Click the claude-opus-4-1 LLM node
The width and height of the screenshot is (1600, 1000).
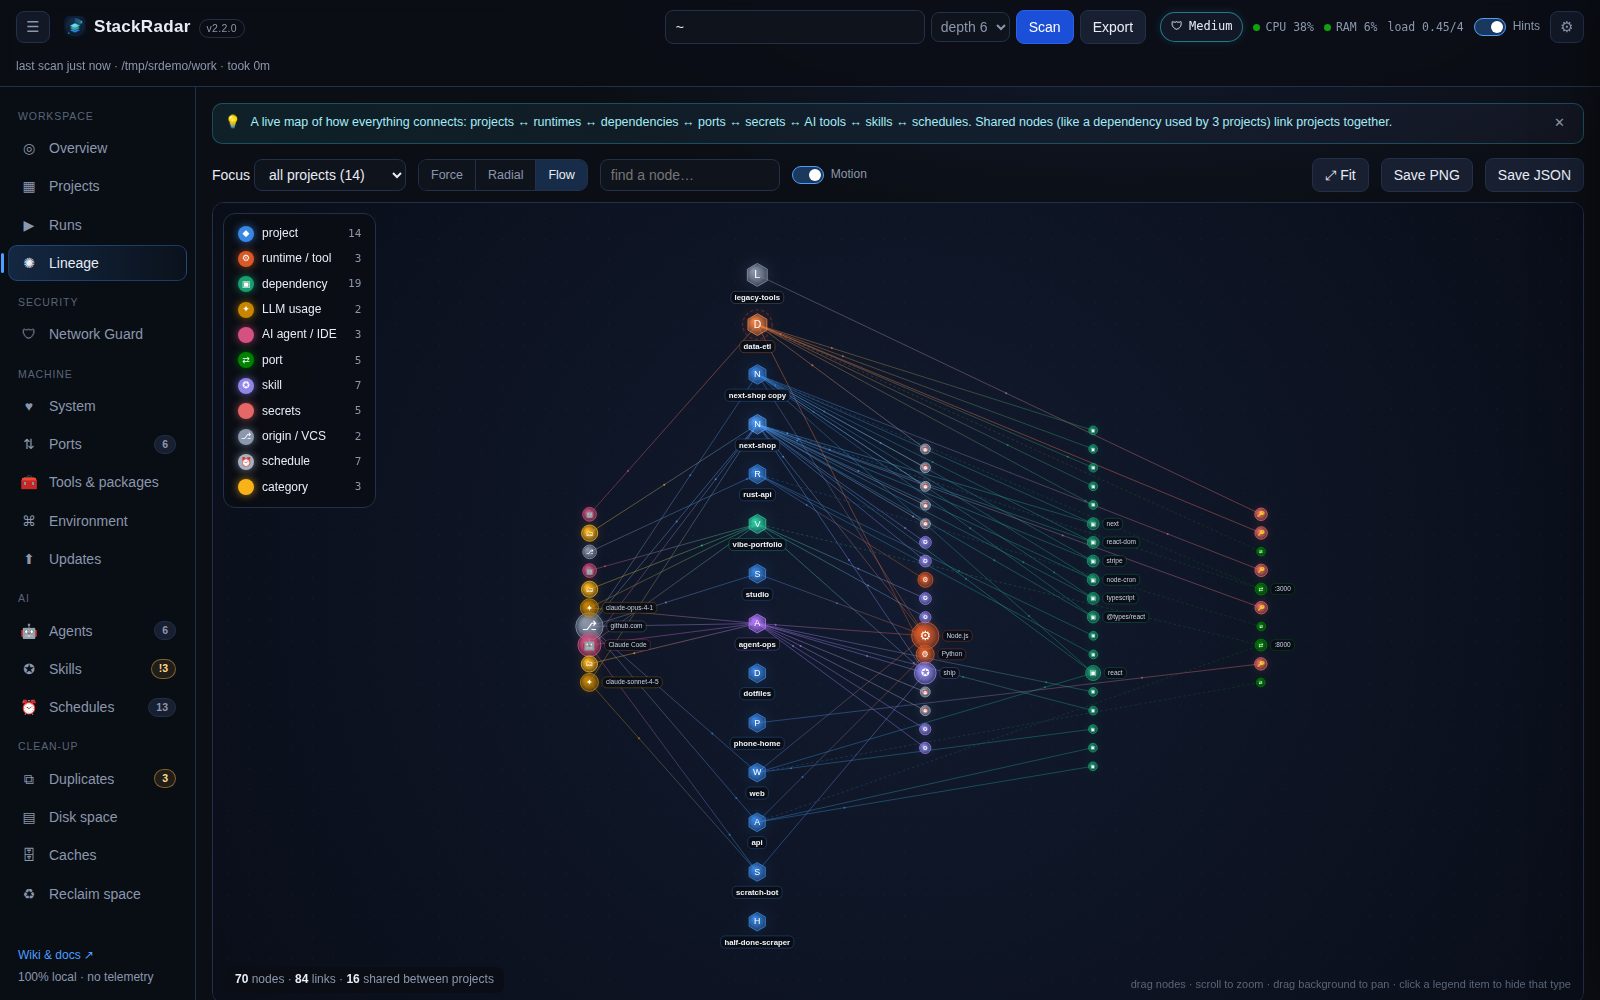click(590, 608)
